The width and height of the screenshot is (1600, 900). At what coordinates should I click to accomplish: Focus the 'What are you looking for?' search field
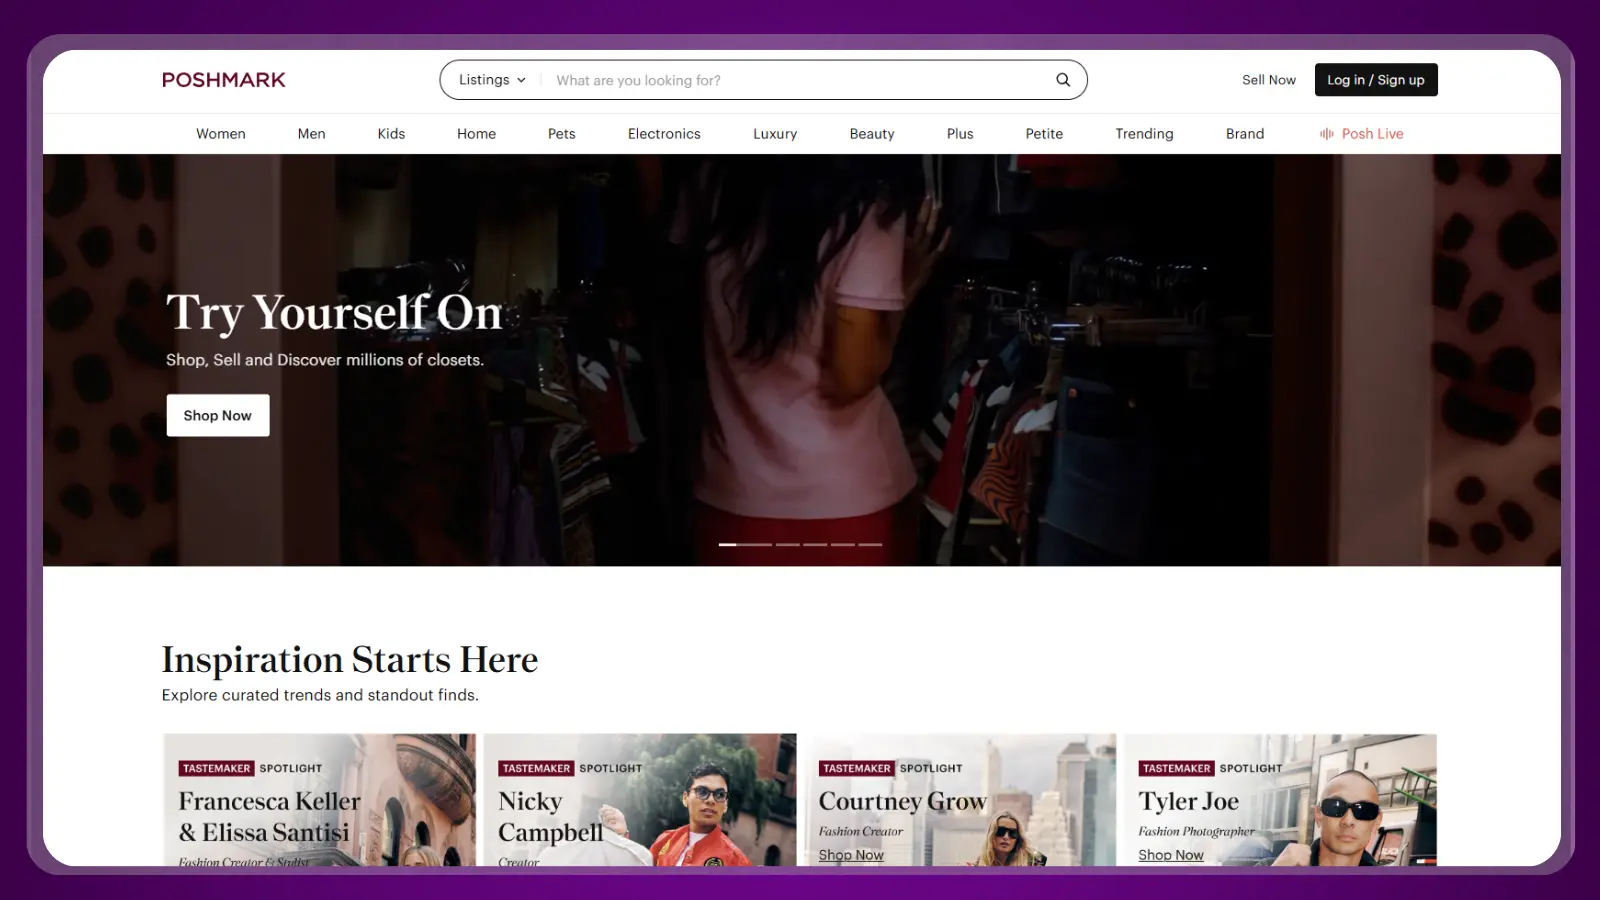(800, 80)
